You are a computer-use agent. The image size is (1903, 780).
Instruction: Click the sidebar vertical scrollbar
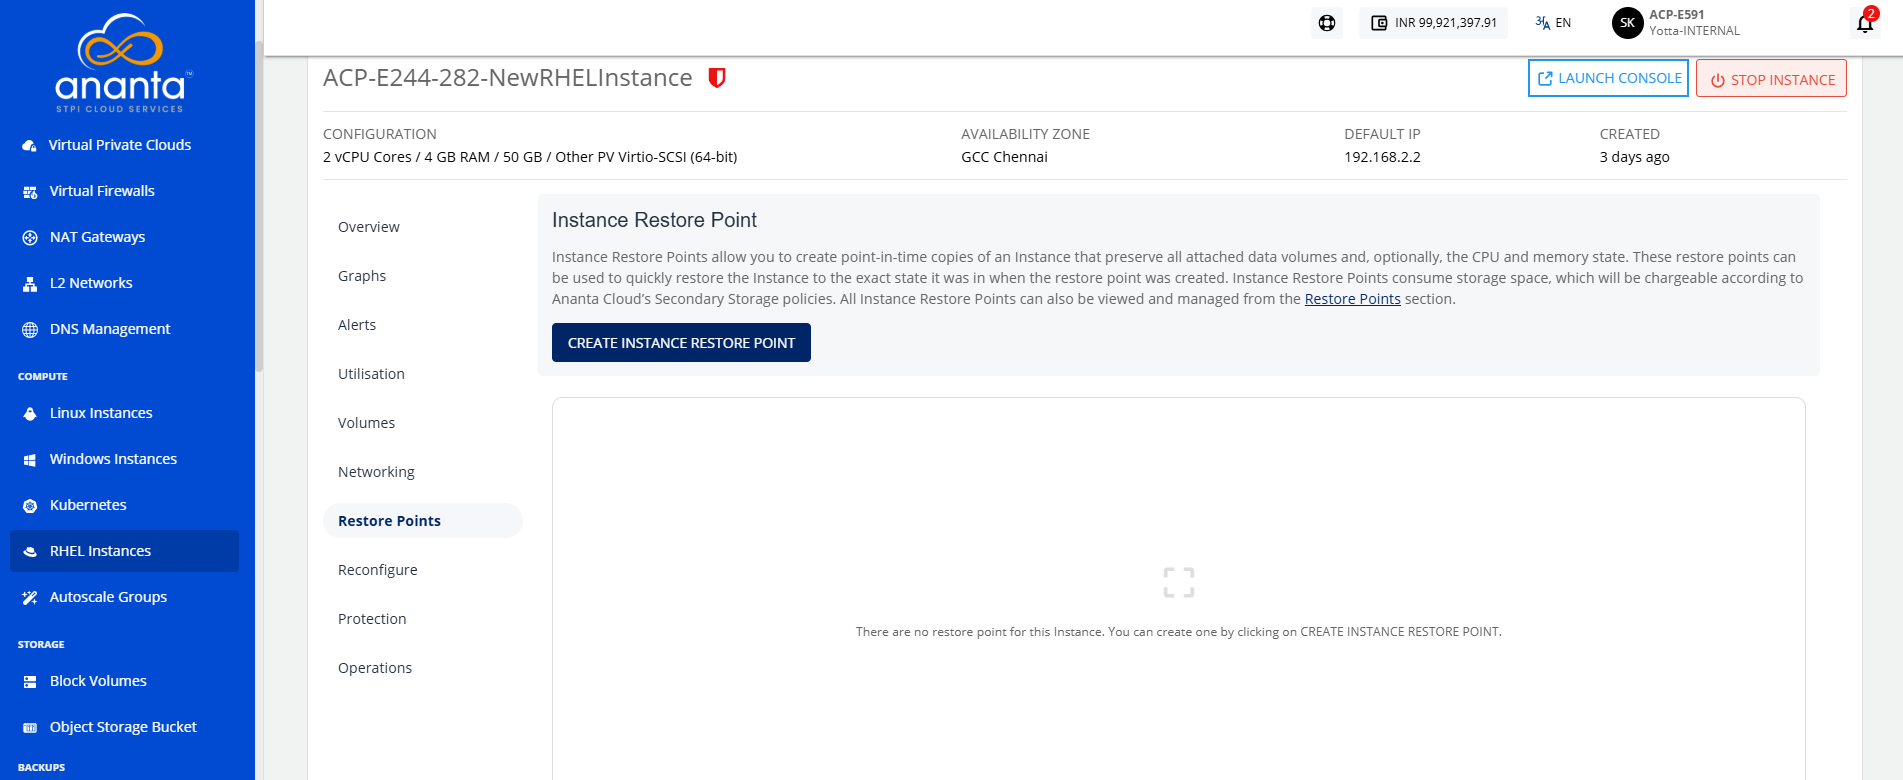(x=260, y=205)
